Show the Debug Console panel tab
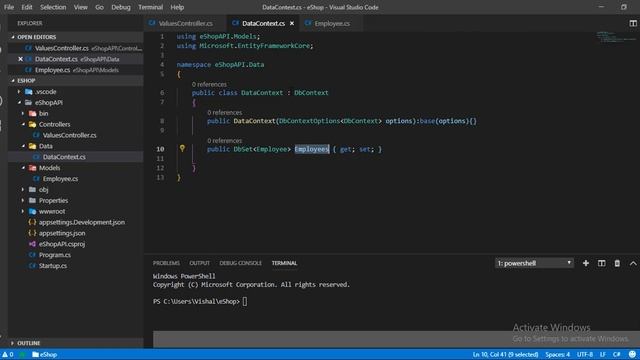The height and width of the screenshot is (360, 640). pyautogui.click(x=240, y=263)
